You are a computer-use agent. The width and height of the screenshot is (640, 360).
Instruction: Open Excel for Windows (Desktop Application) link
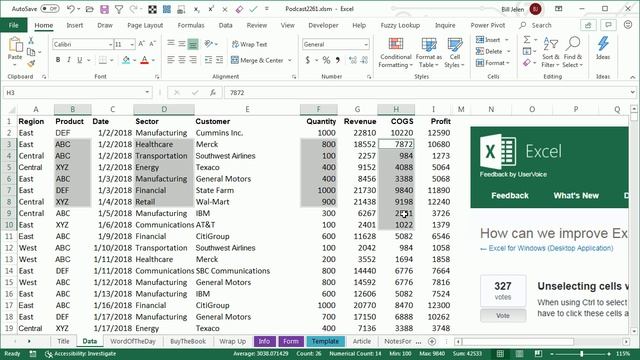551,248
